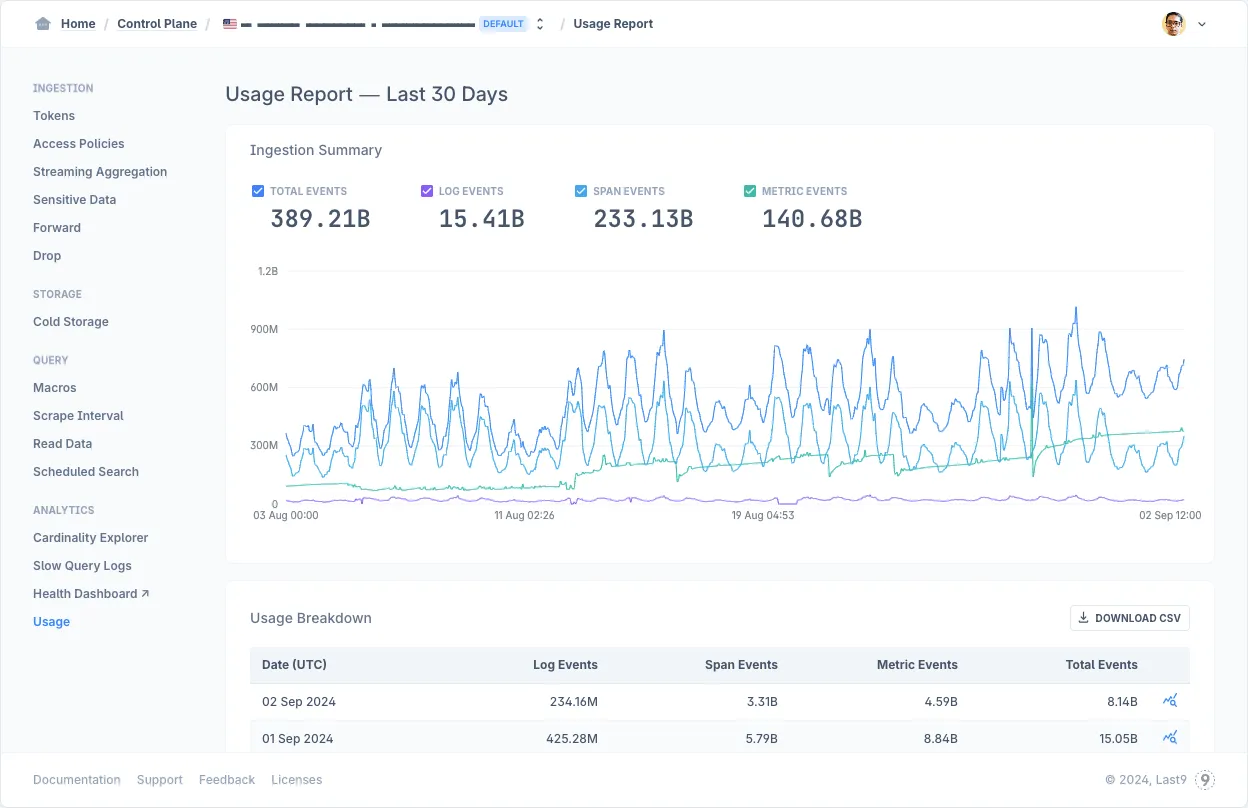Open the user account menu chevron

1202,25
